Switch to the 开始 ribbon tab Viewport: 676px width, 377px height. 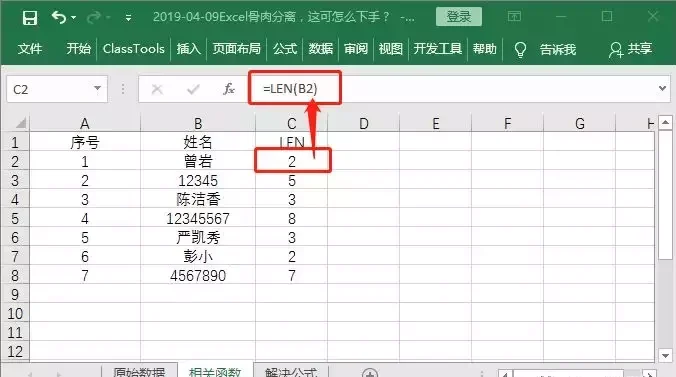click(78, 49)
